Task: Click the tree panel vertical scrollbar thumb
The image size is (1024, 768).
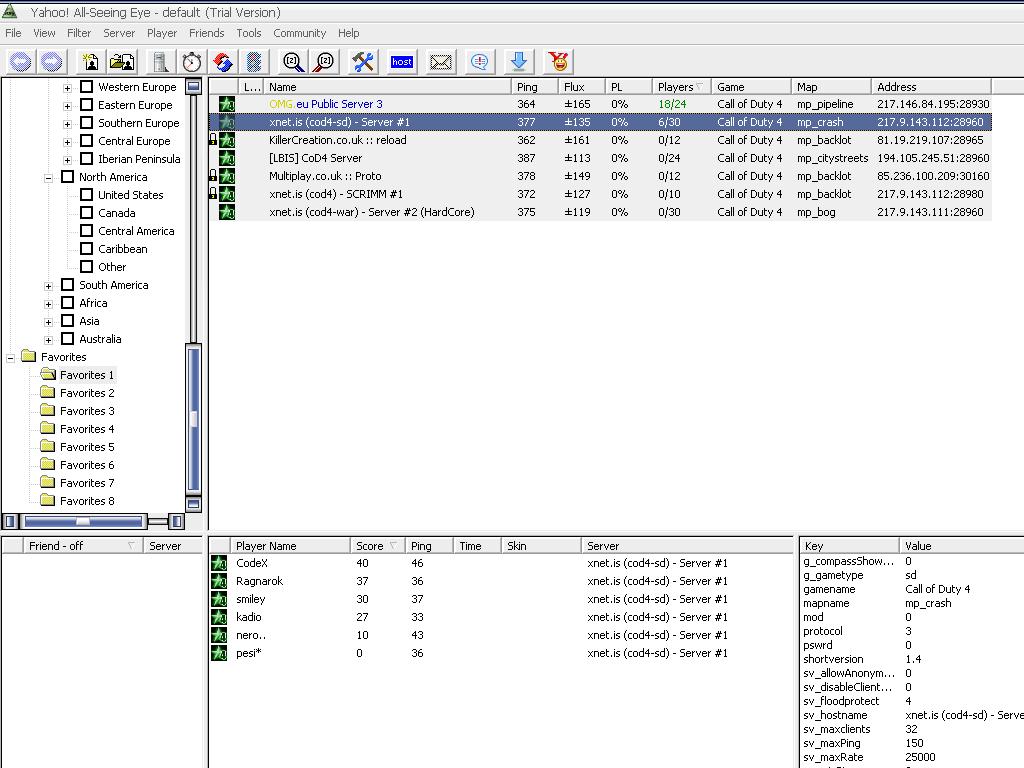Action: pos(193,419)
